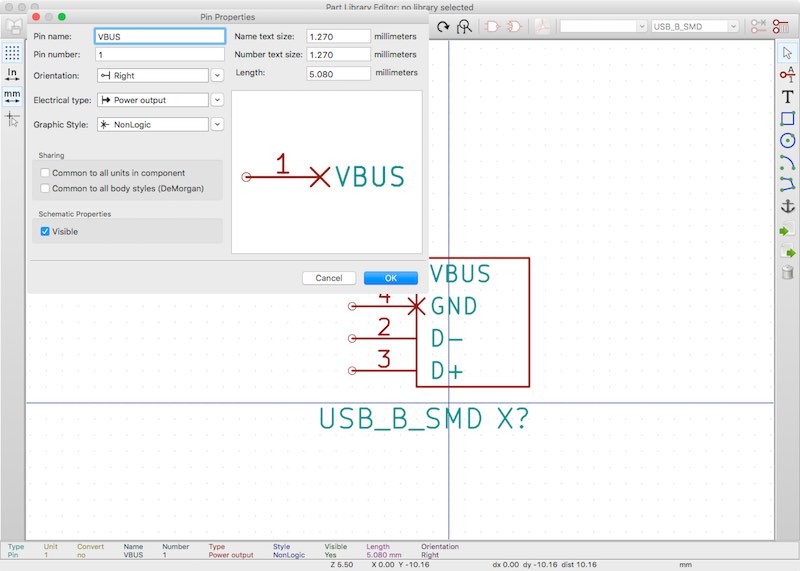Click '5.080 mm' length in status bar
Screen dimensions: 800x571
pyautogui.click(x=384, y=555)
